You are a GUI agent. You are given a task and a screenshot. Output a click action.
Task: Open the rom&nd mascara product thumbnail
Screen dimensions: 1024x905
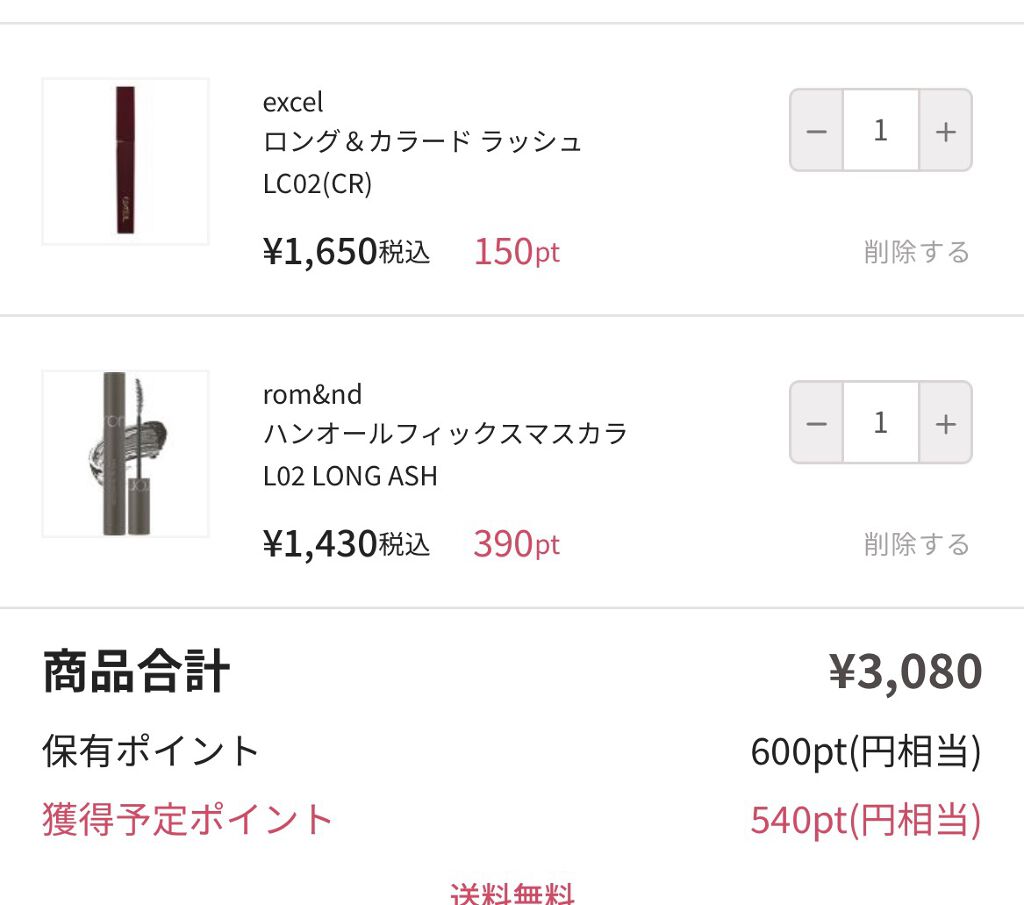(x=125, y=453)
